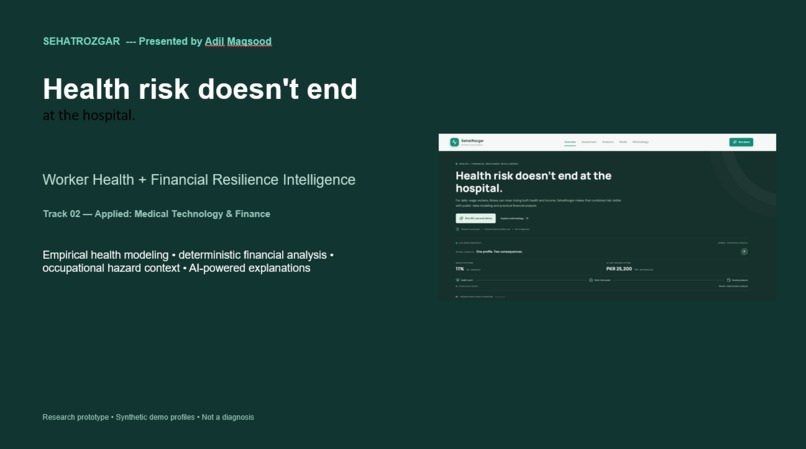Go to the Methodology tab
The height and width of the screenshot is (449, 806).
coord(640,142)
